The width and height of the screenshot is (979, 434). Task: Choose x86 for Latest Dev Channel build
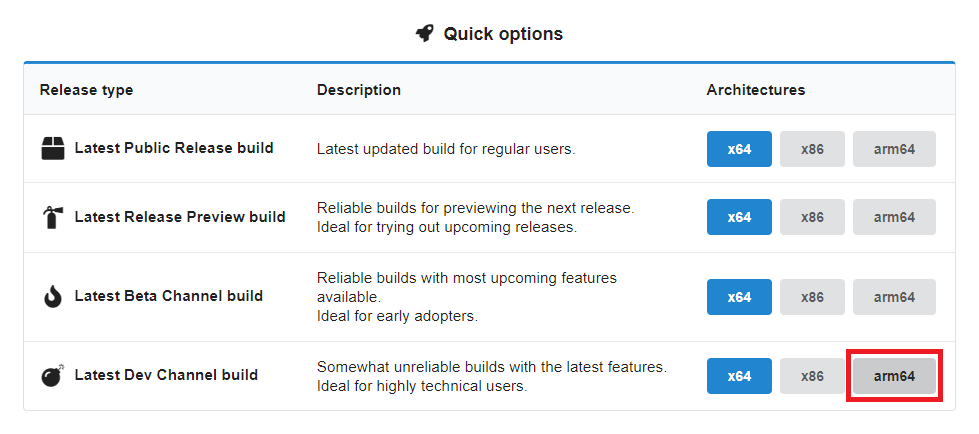click(x=812, y=376)
